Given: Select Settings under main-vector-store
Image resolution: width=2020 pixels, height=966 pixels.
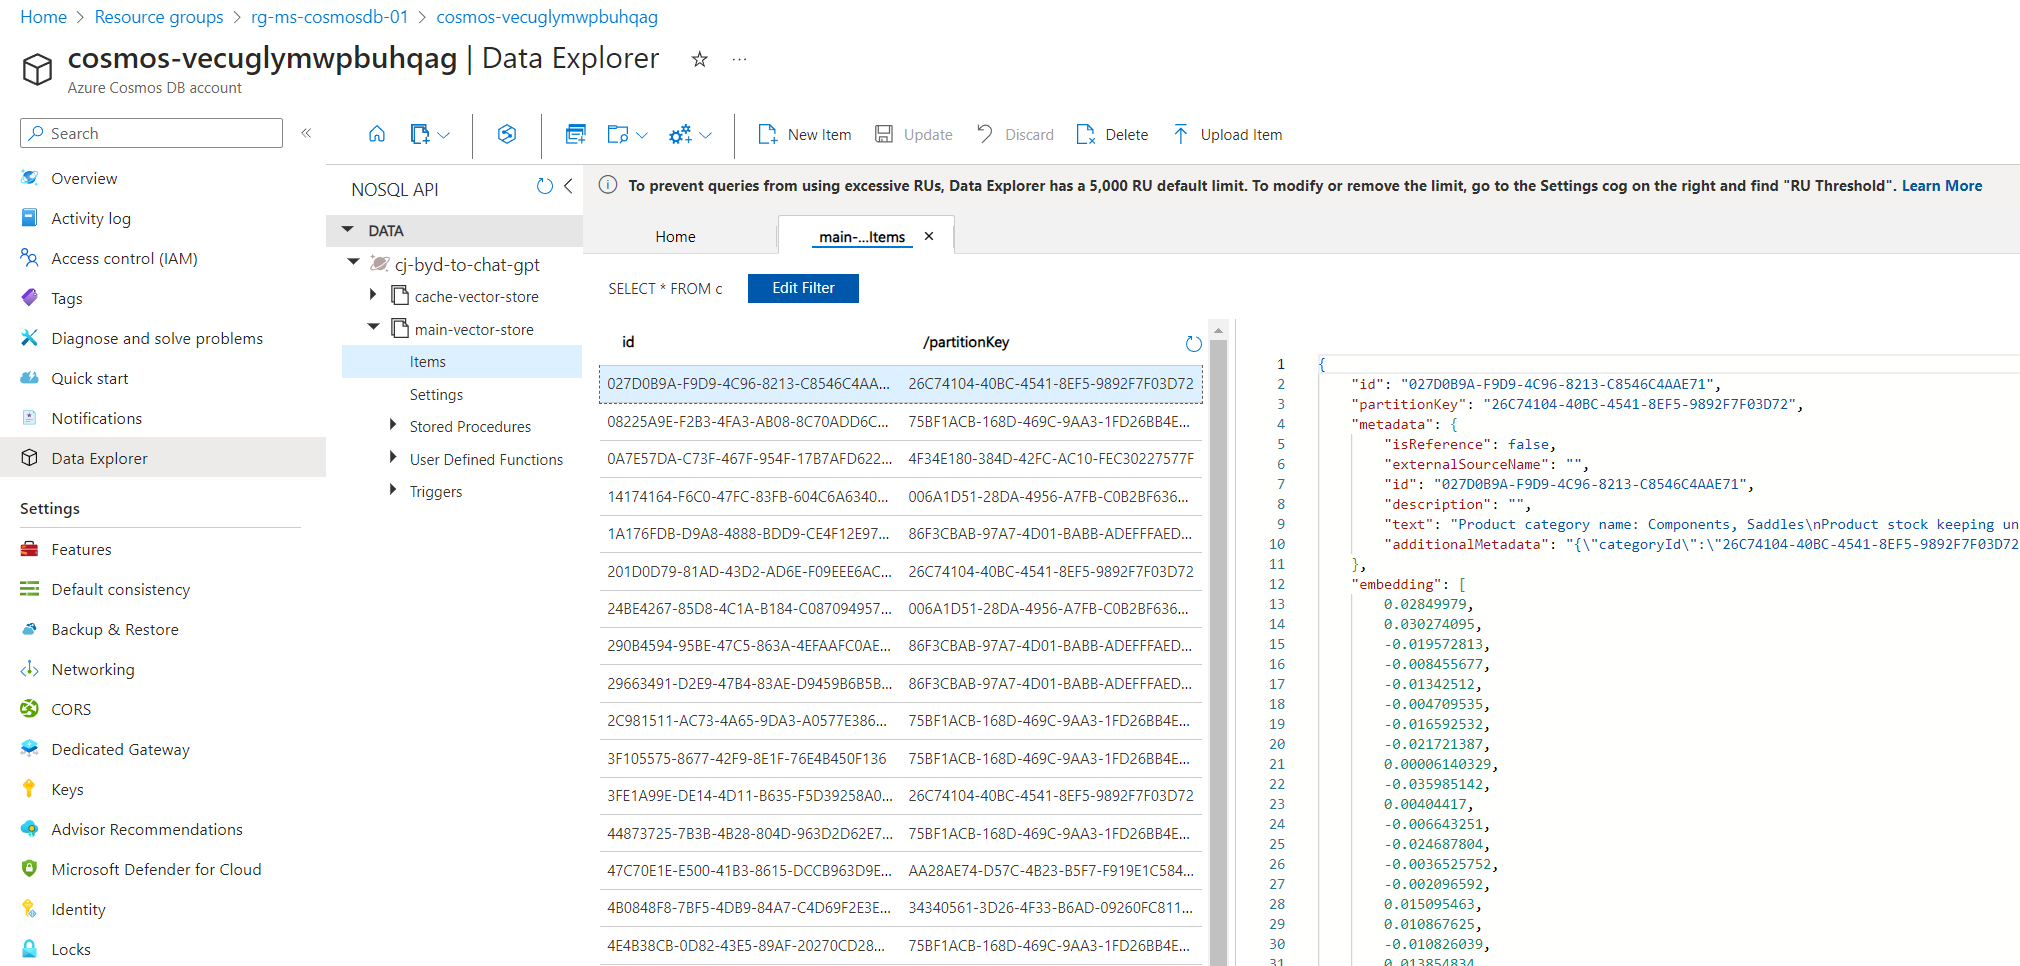Looking at the screenshot, I should [436, 395].
